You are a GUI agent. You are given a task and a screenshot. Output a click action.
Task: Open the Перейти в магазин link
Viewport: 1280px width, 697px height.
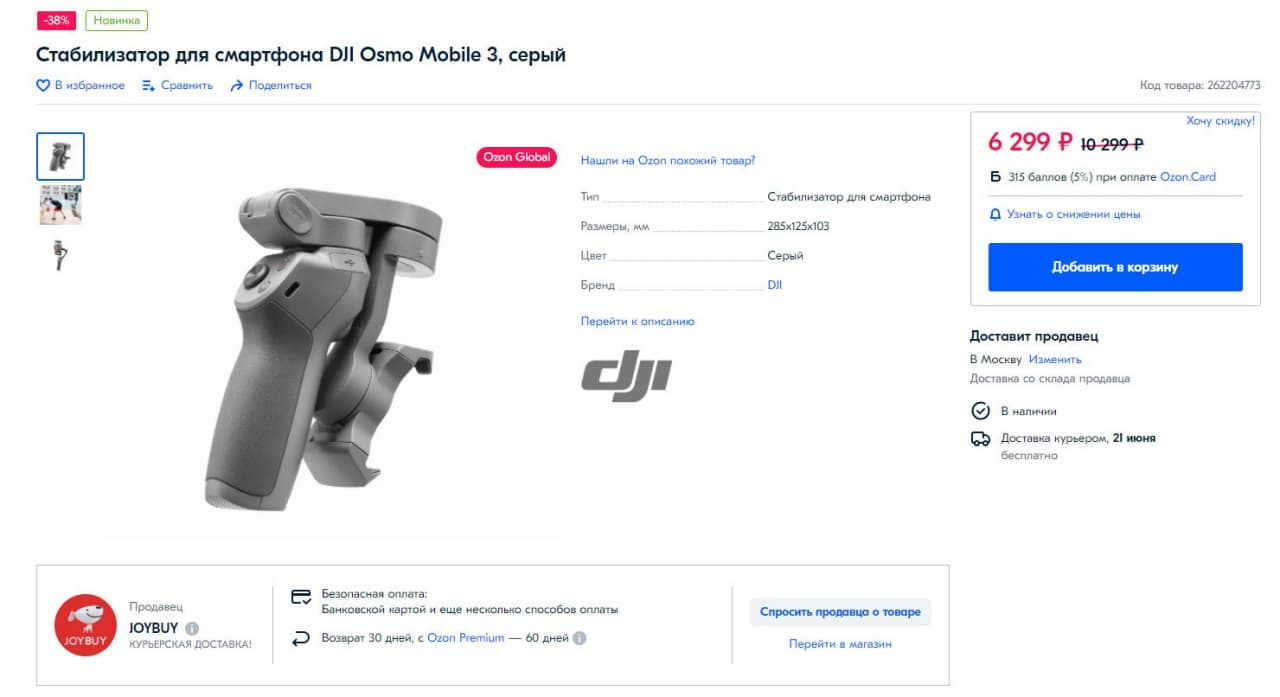coord(840,644)
